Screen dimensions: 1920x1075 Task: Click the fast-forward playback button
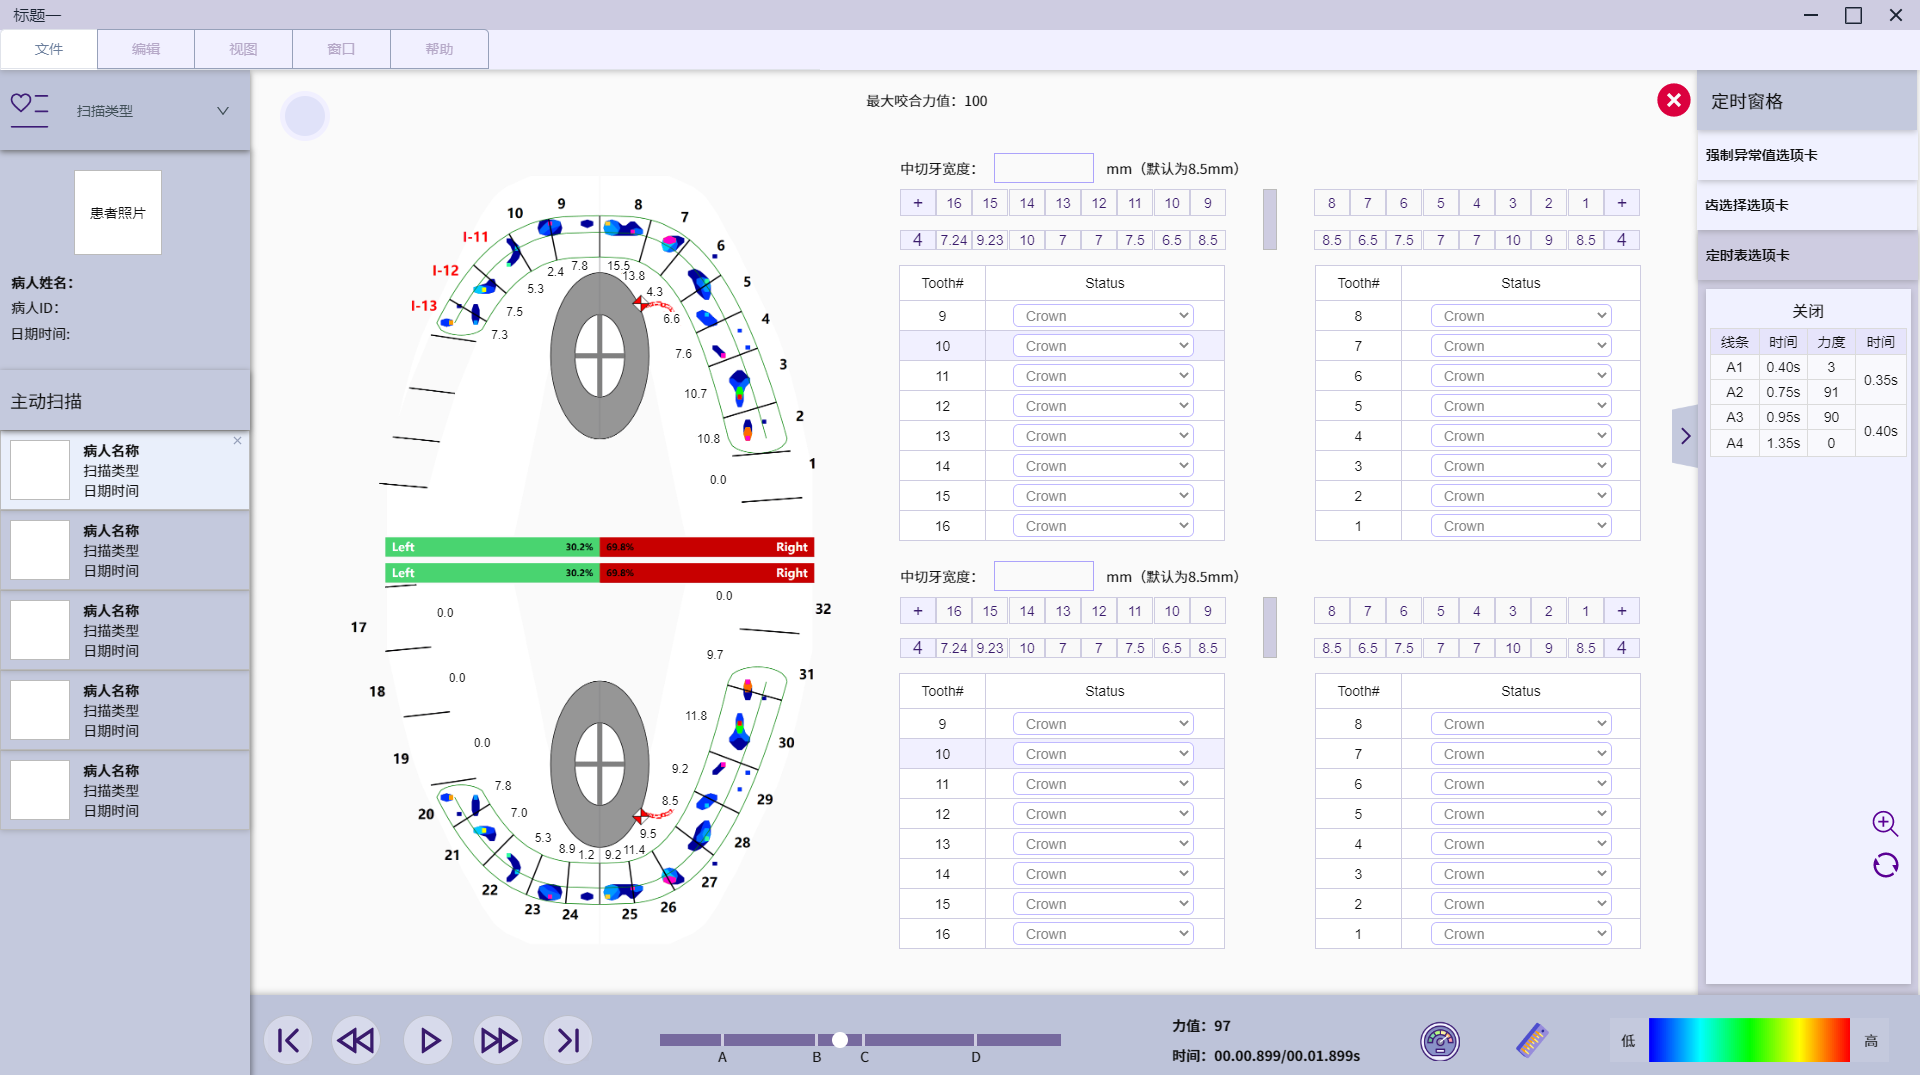498,1041
